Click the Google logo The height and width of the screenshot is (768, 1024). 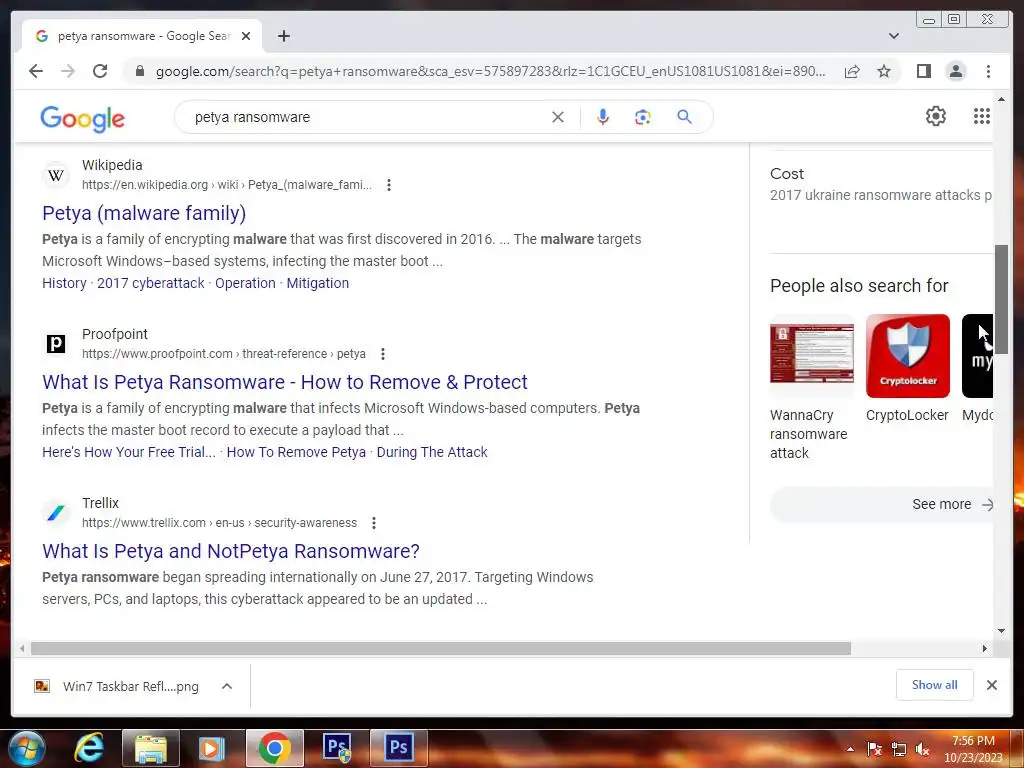[82, 118]
